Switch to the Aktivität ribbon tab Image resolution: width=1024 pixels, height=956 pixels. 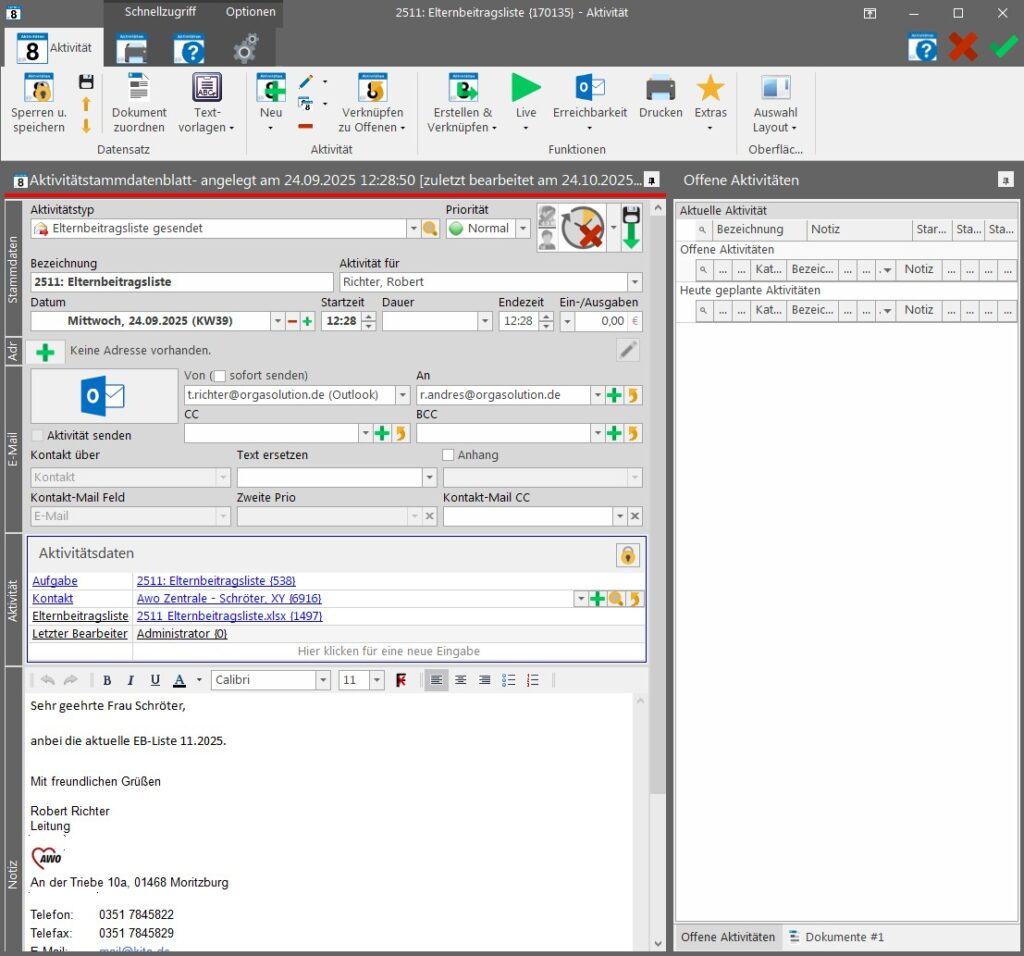pos(54,48)
